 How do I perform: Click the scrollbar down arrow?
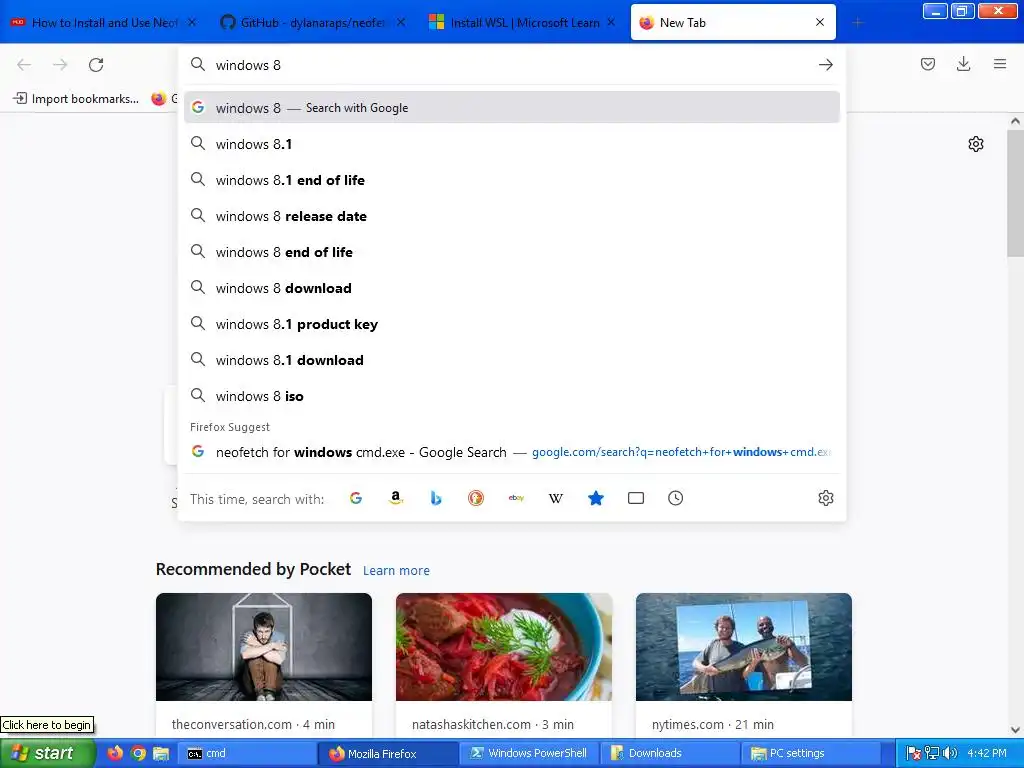click(x=1015, y=730)
